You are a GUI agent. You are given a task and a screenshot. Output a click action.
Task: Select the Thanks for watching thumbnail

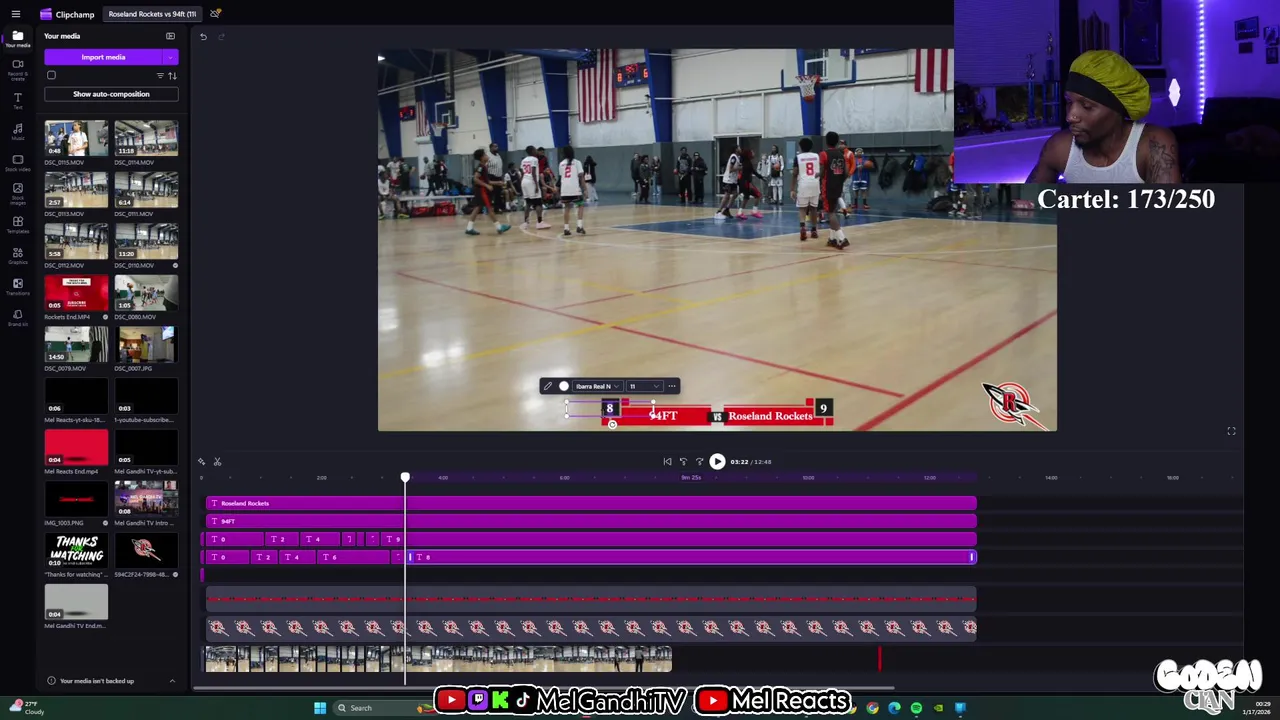click(x=76, y=551)
